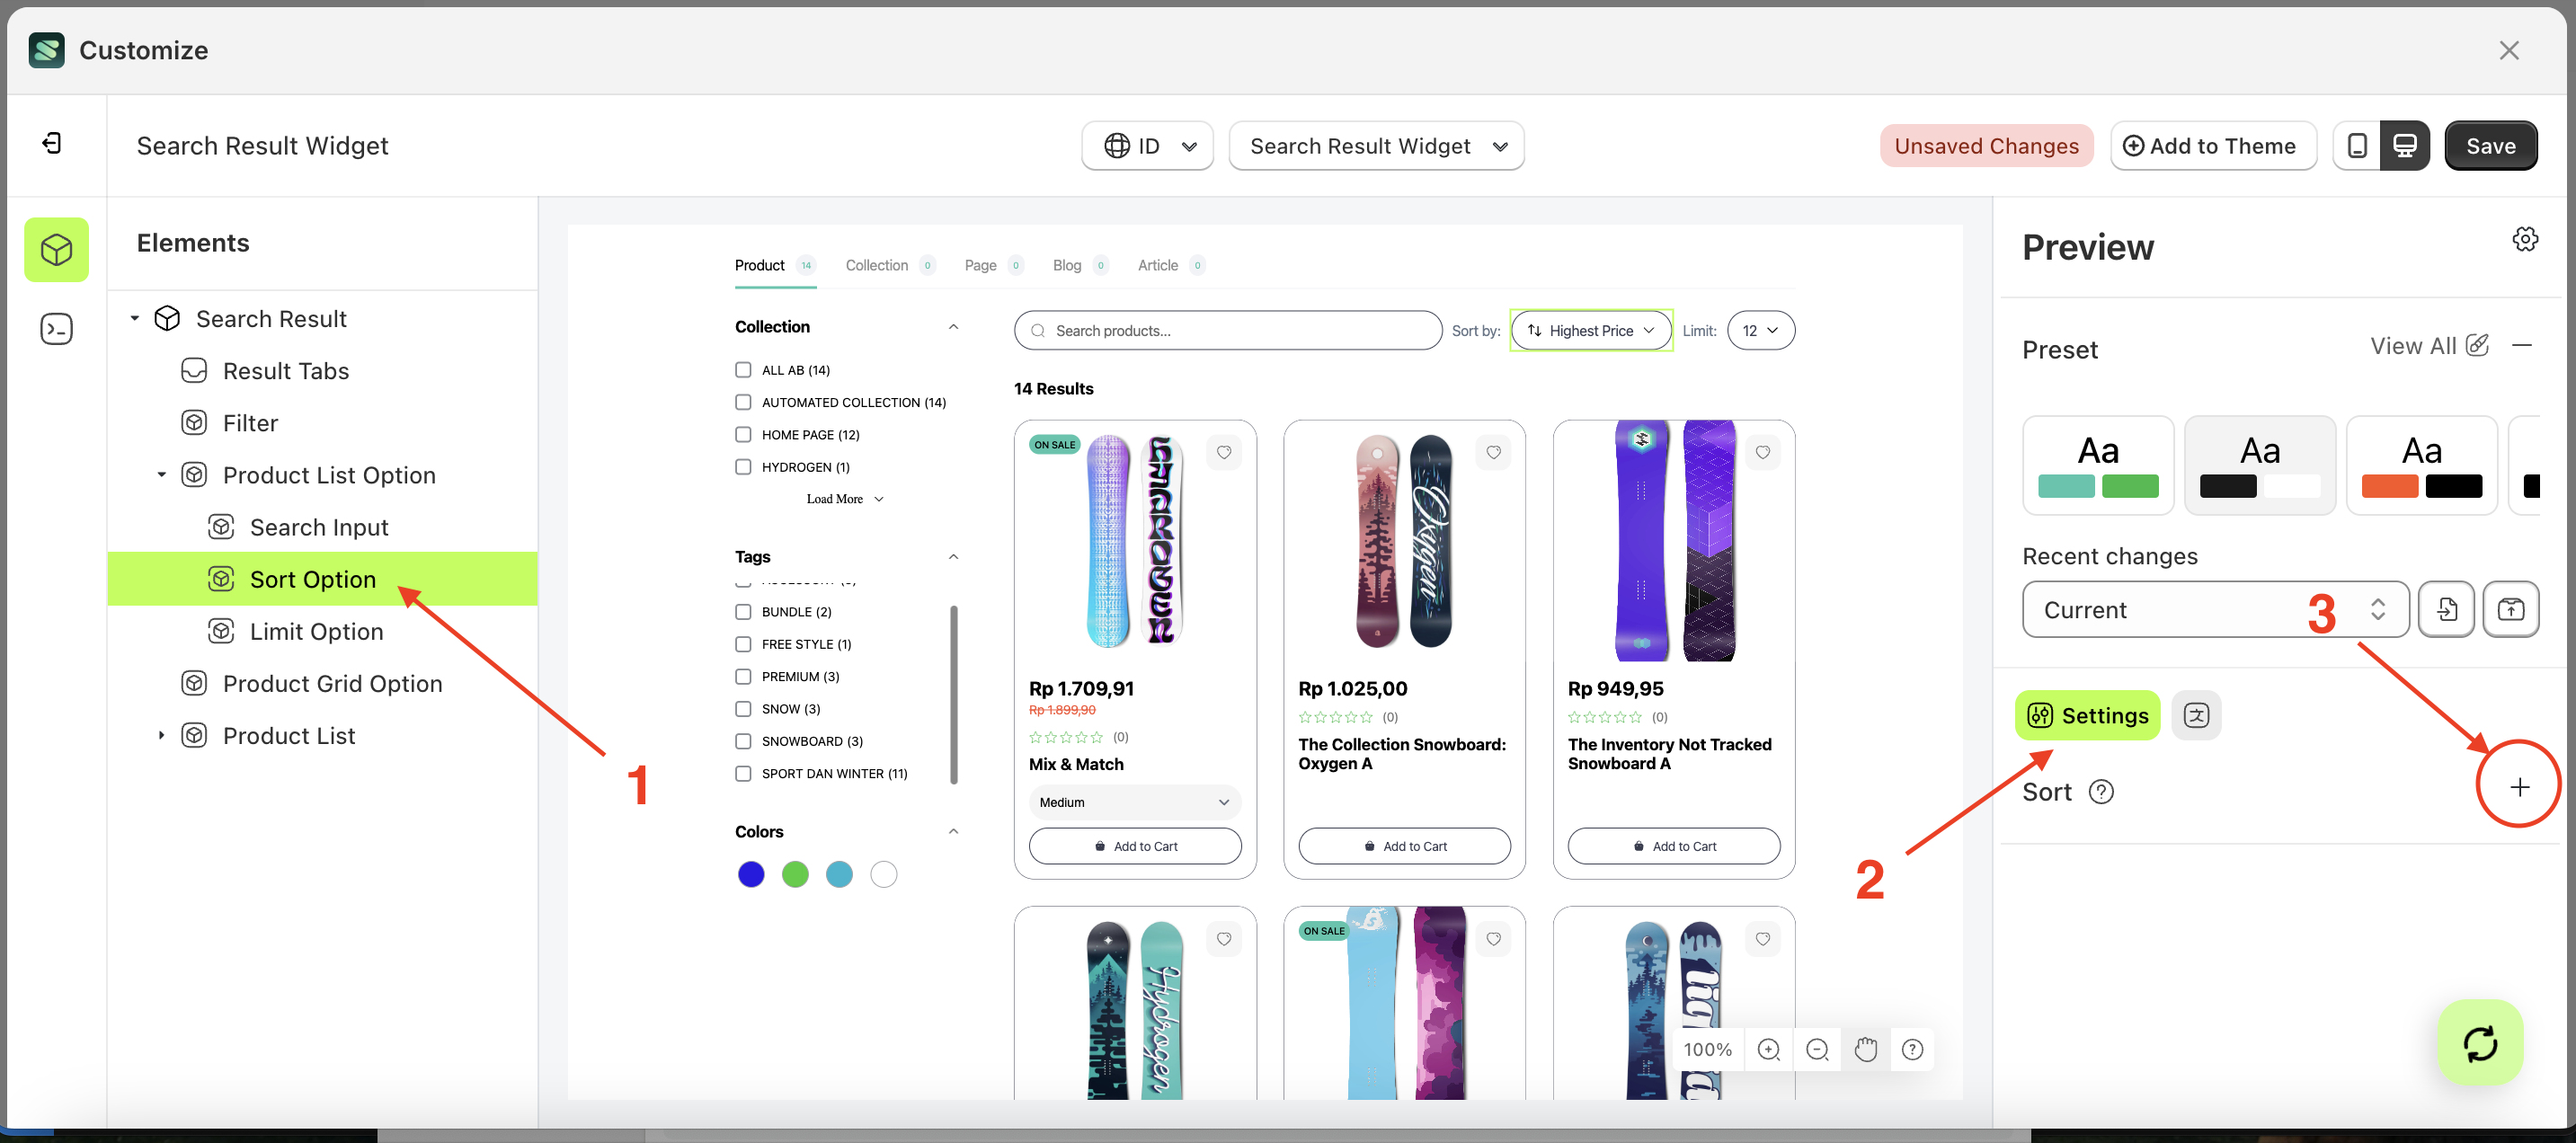
Task: Switch to the Collection results tab
Action: [x=876, y=265]
